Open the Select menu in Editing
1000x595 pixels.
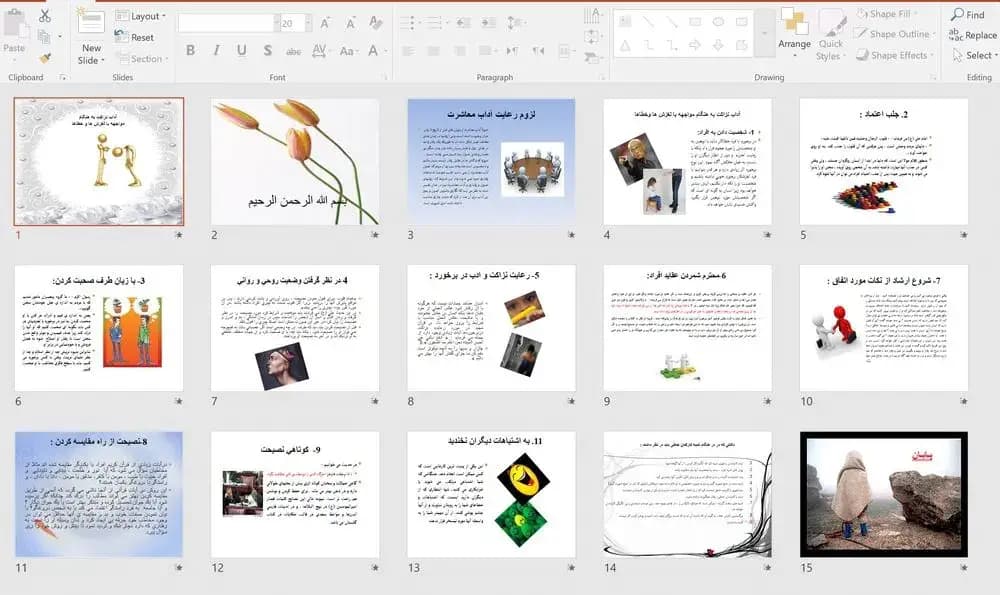pos(975,55)
